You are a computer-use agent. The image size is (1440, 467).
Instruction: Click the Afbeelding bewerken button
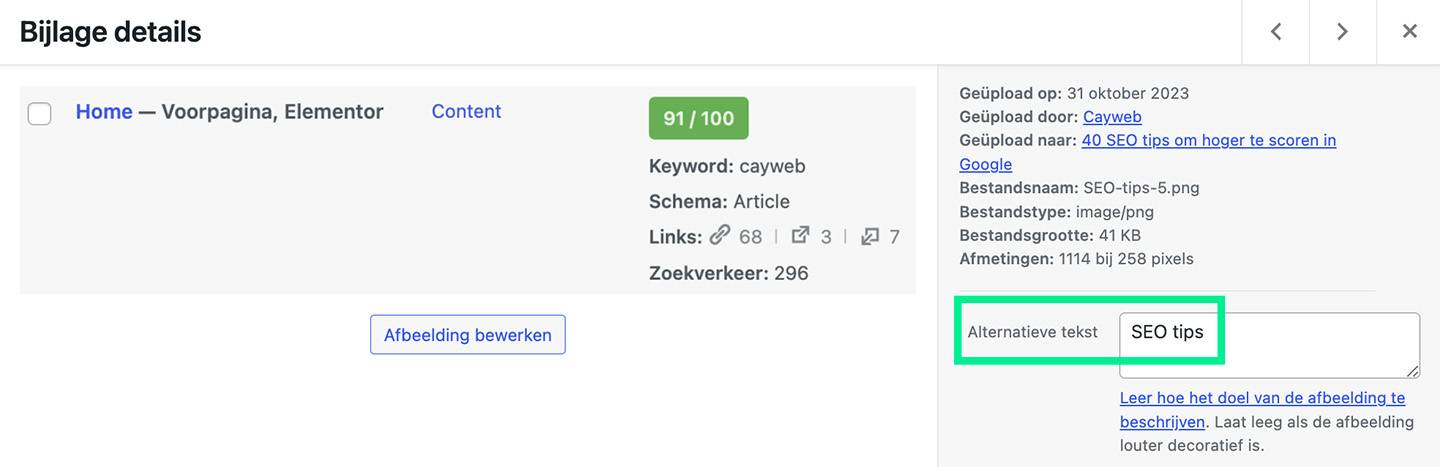click(x=468, y=335)
